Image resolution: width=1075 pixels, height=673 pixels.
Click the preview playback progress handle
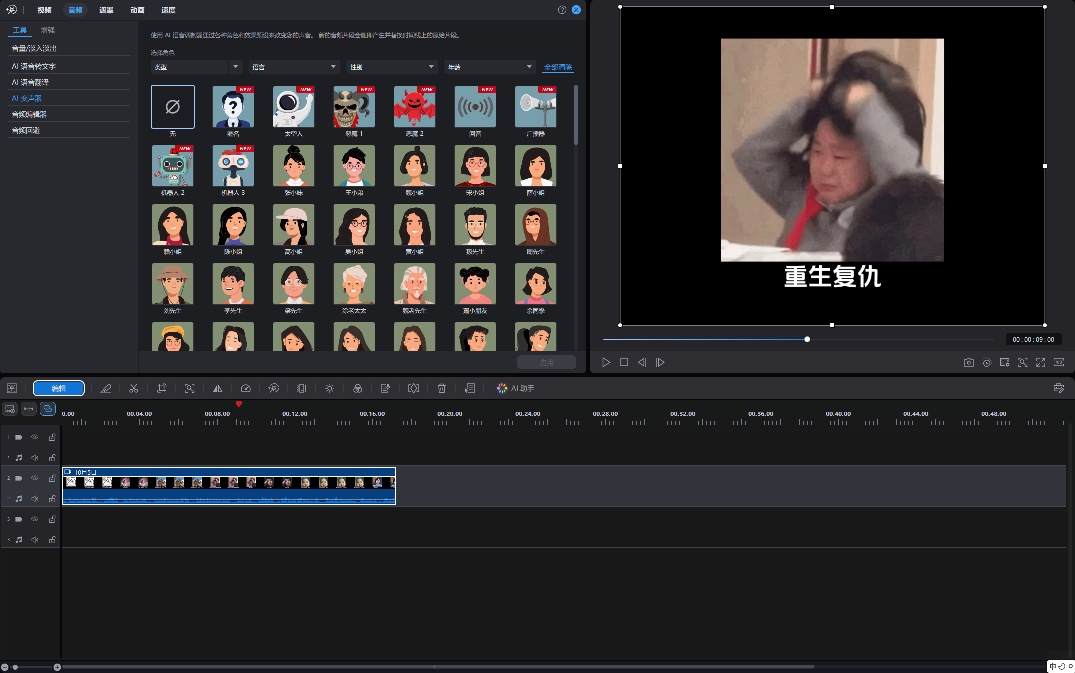pos(807,339)
